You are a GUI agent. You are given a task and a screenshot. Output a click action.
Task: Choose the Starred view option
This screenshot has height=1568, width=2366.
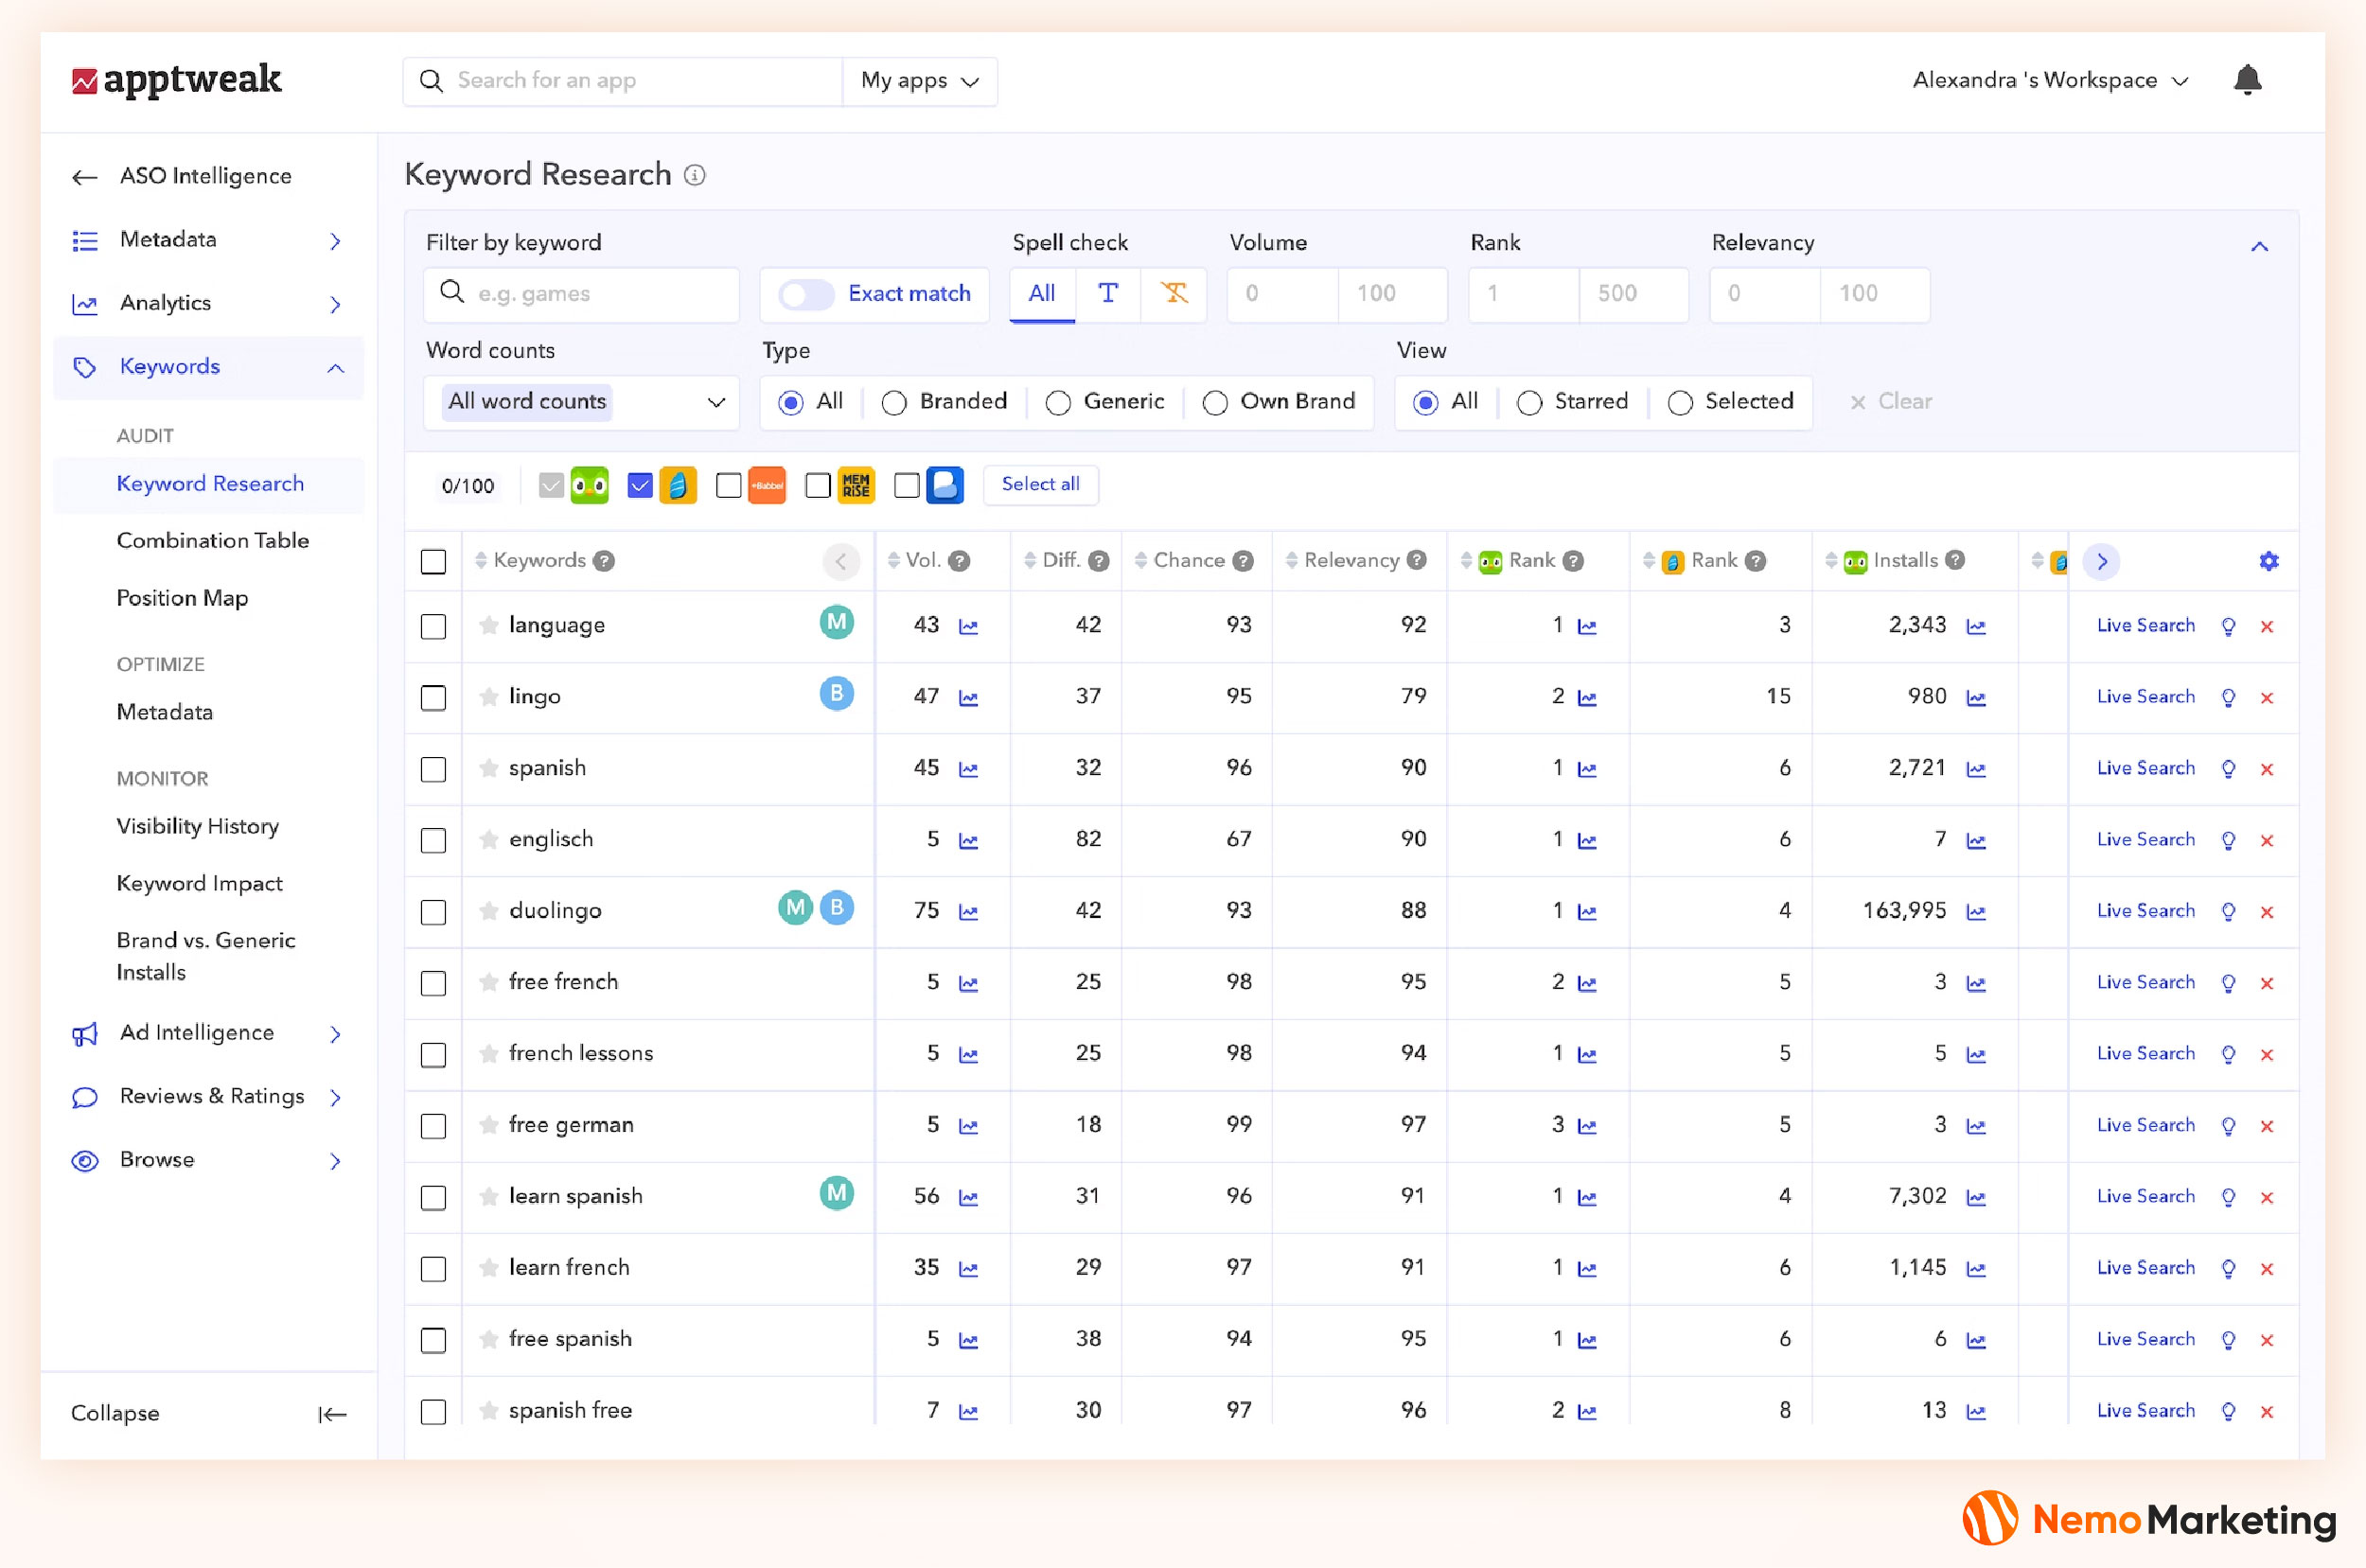[1529, 402]
